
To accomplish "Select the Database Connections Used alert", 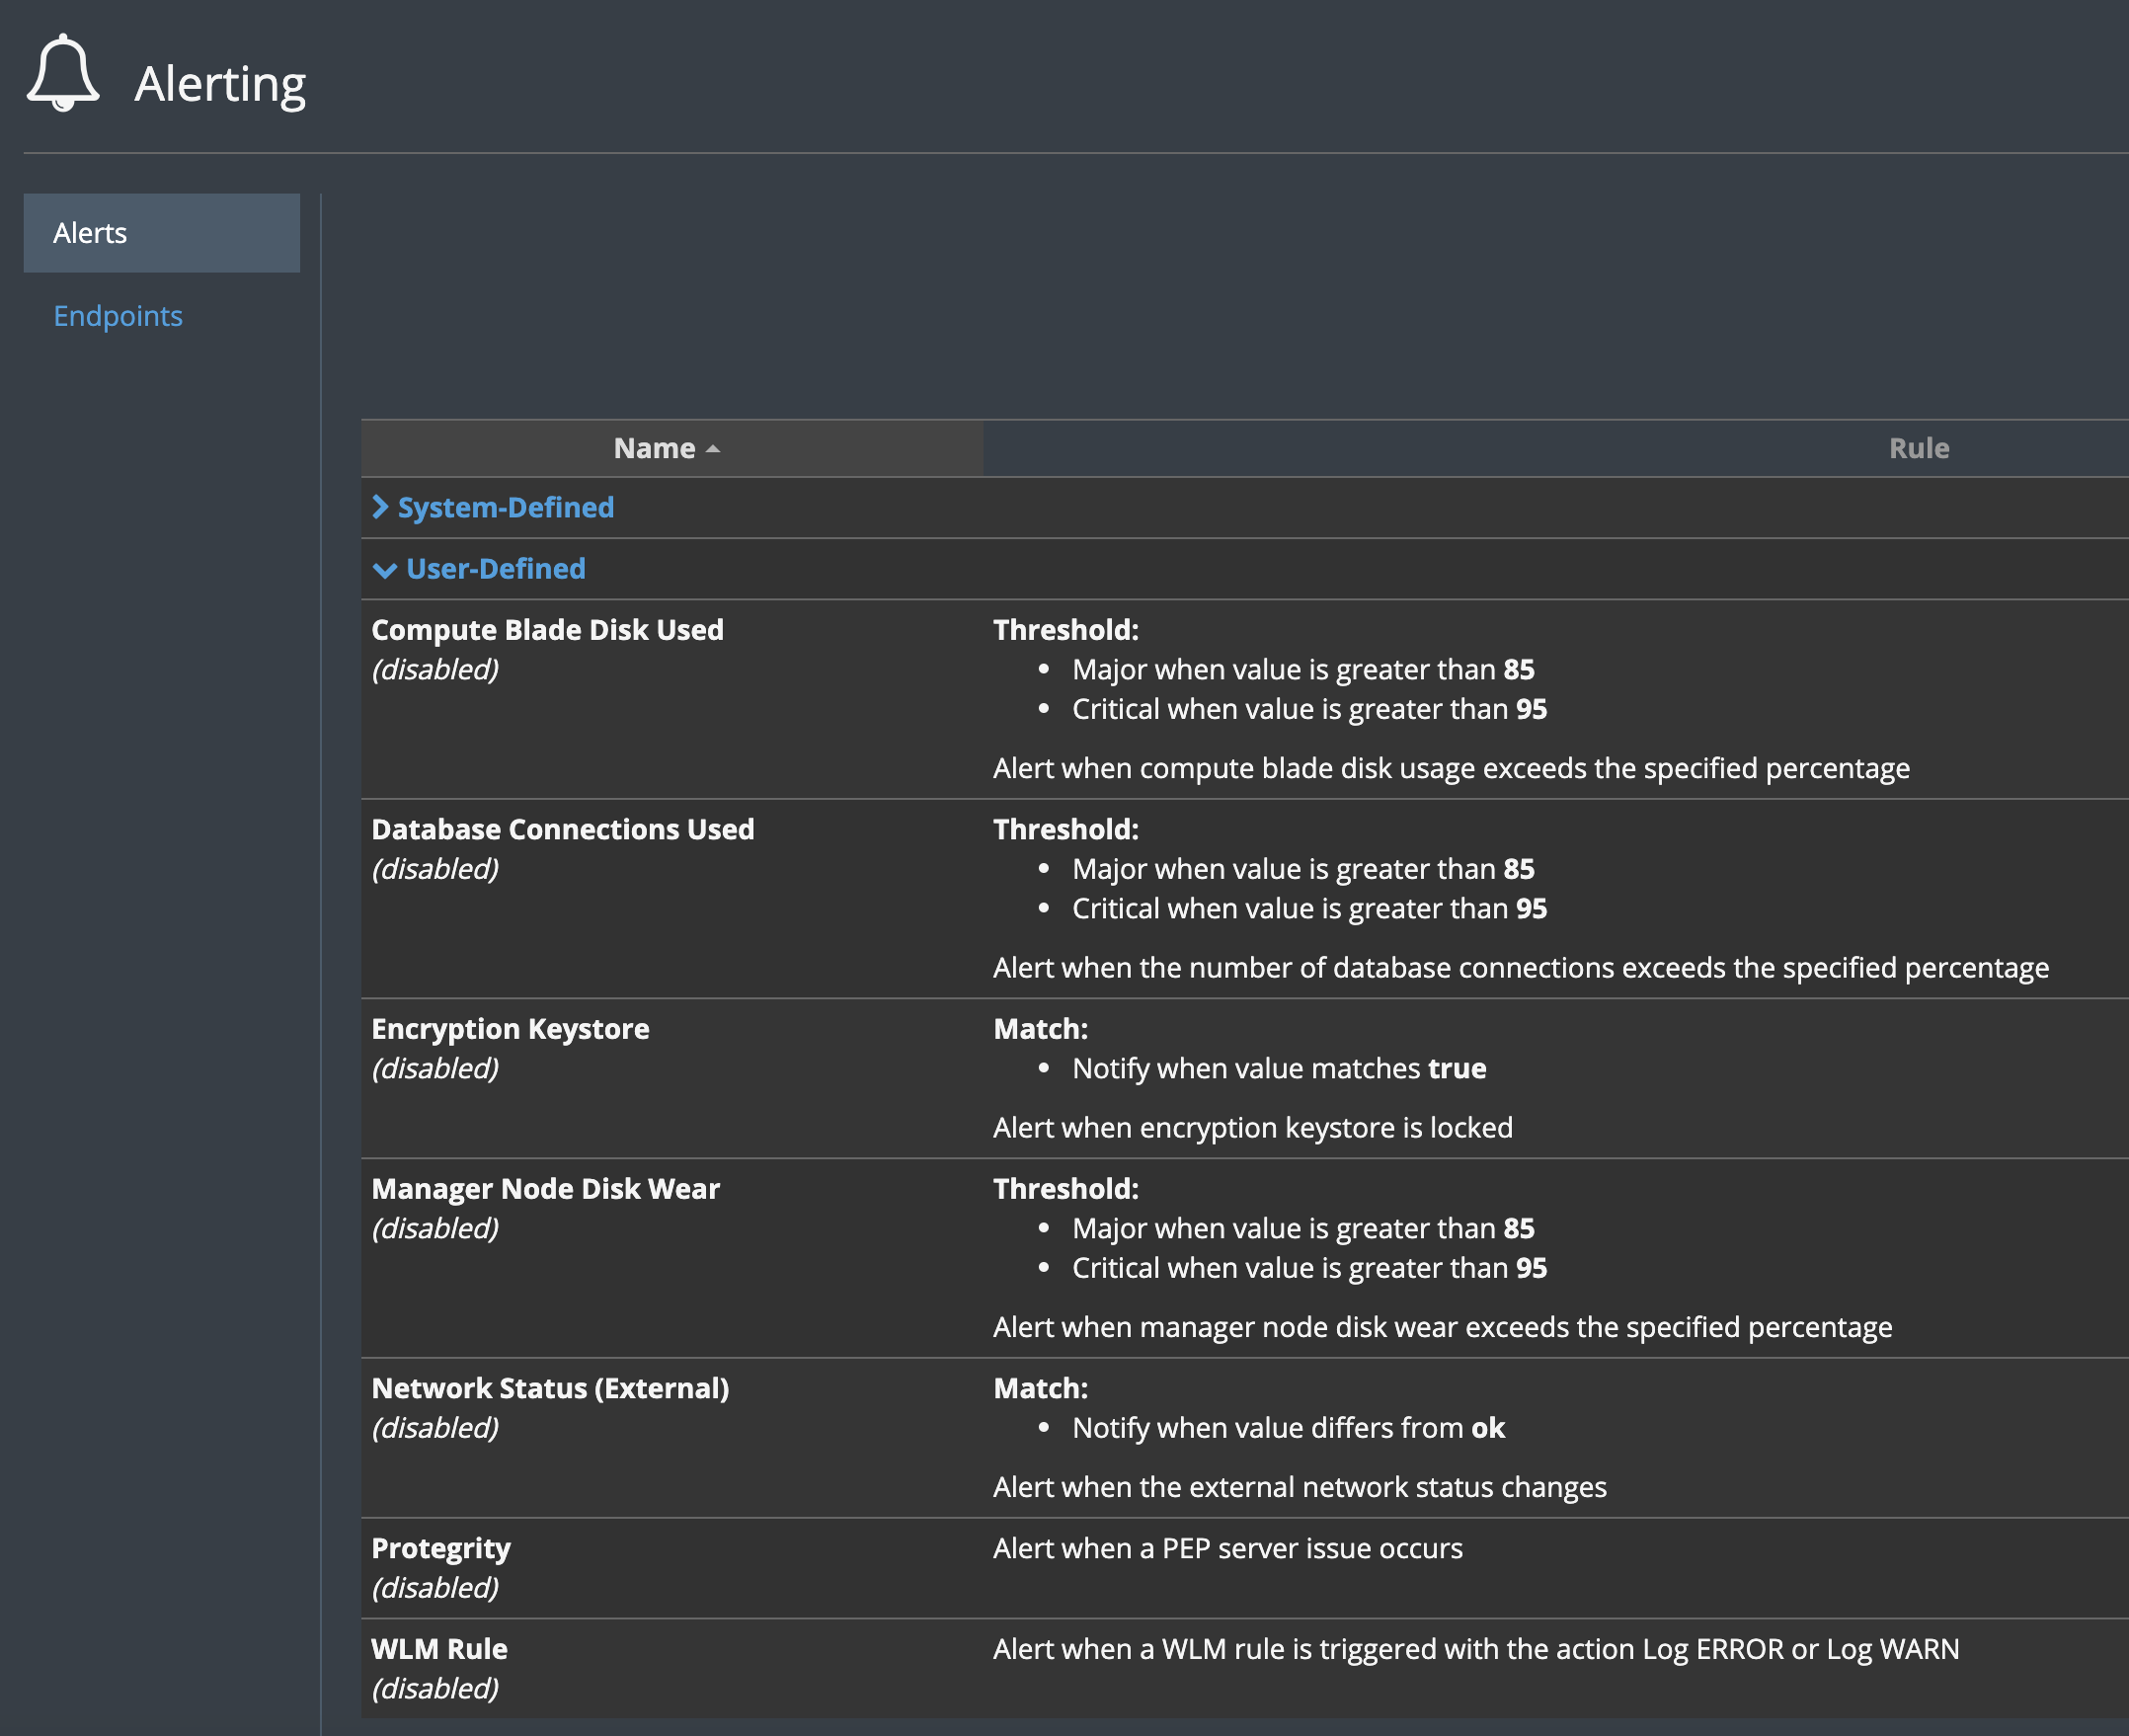I will click(562, 829).
